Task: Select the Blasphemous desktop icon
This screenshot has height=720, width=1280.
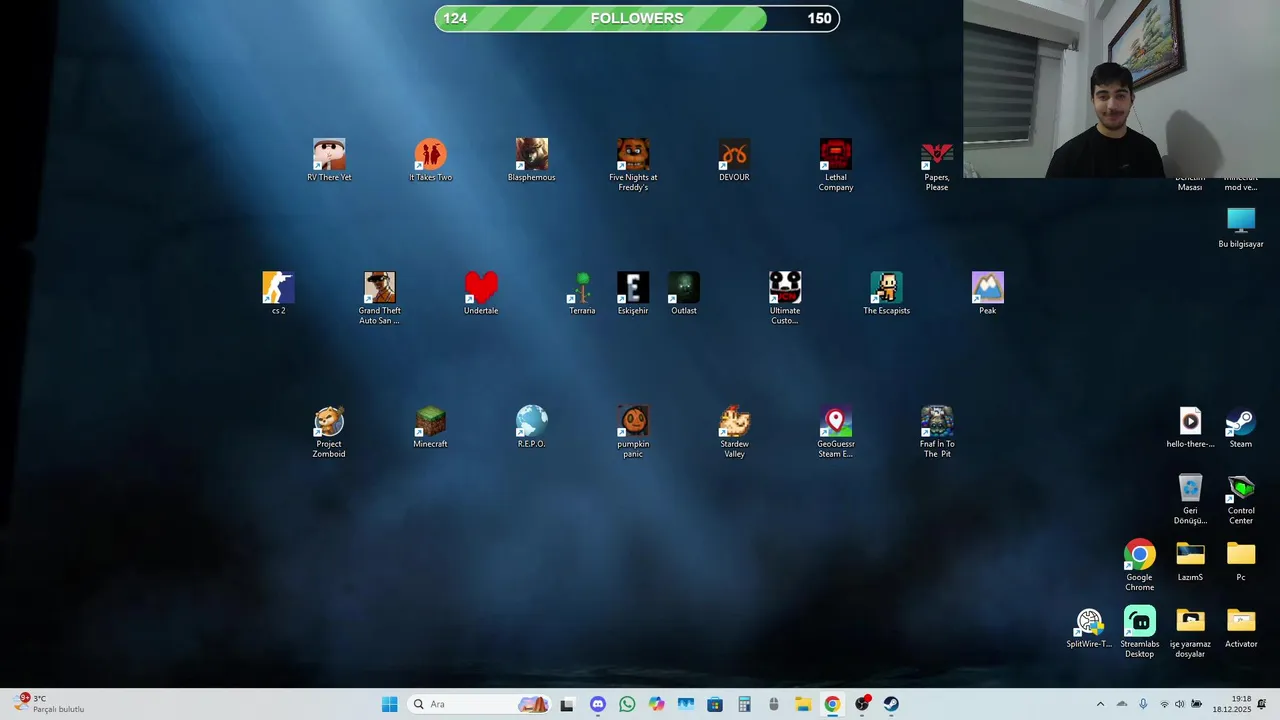Action: point(531,160)
